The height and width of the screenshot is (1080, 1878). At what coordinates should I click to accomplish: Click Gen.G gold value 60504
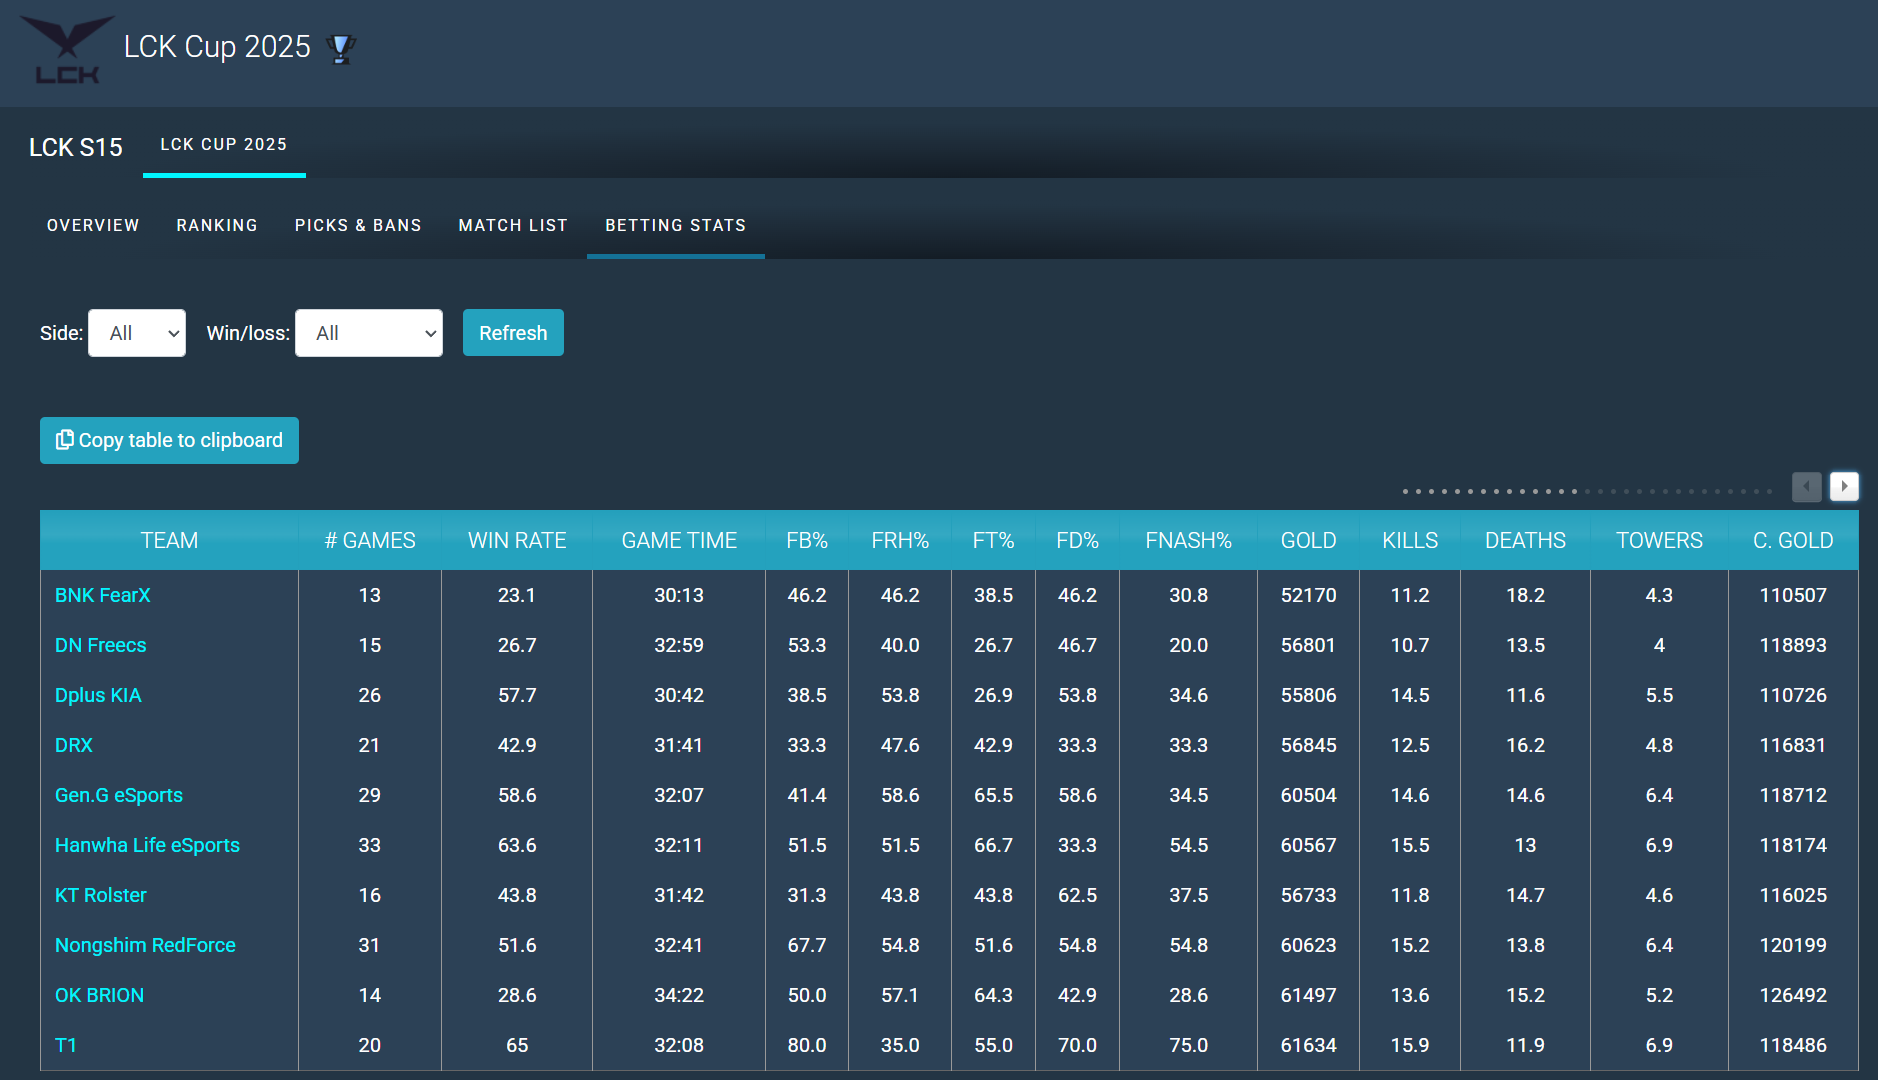[1309, 795]
